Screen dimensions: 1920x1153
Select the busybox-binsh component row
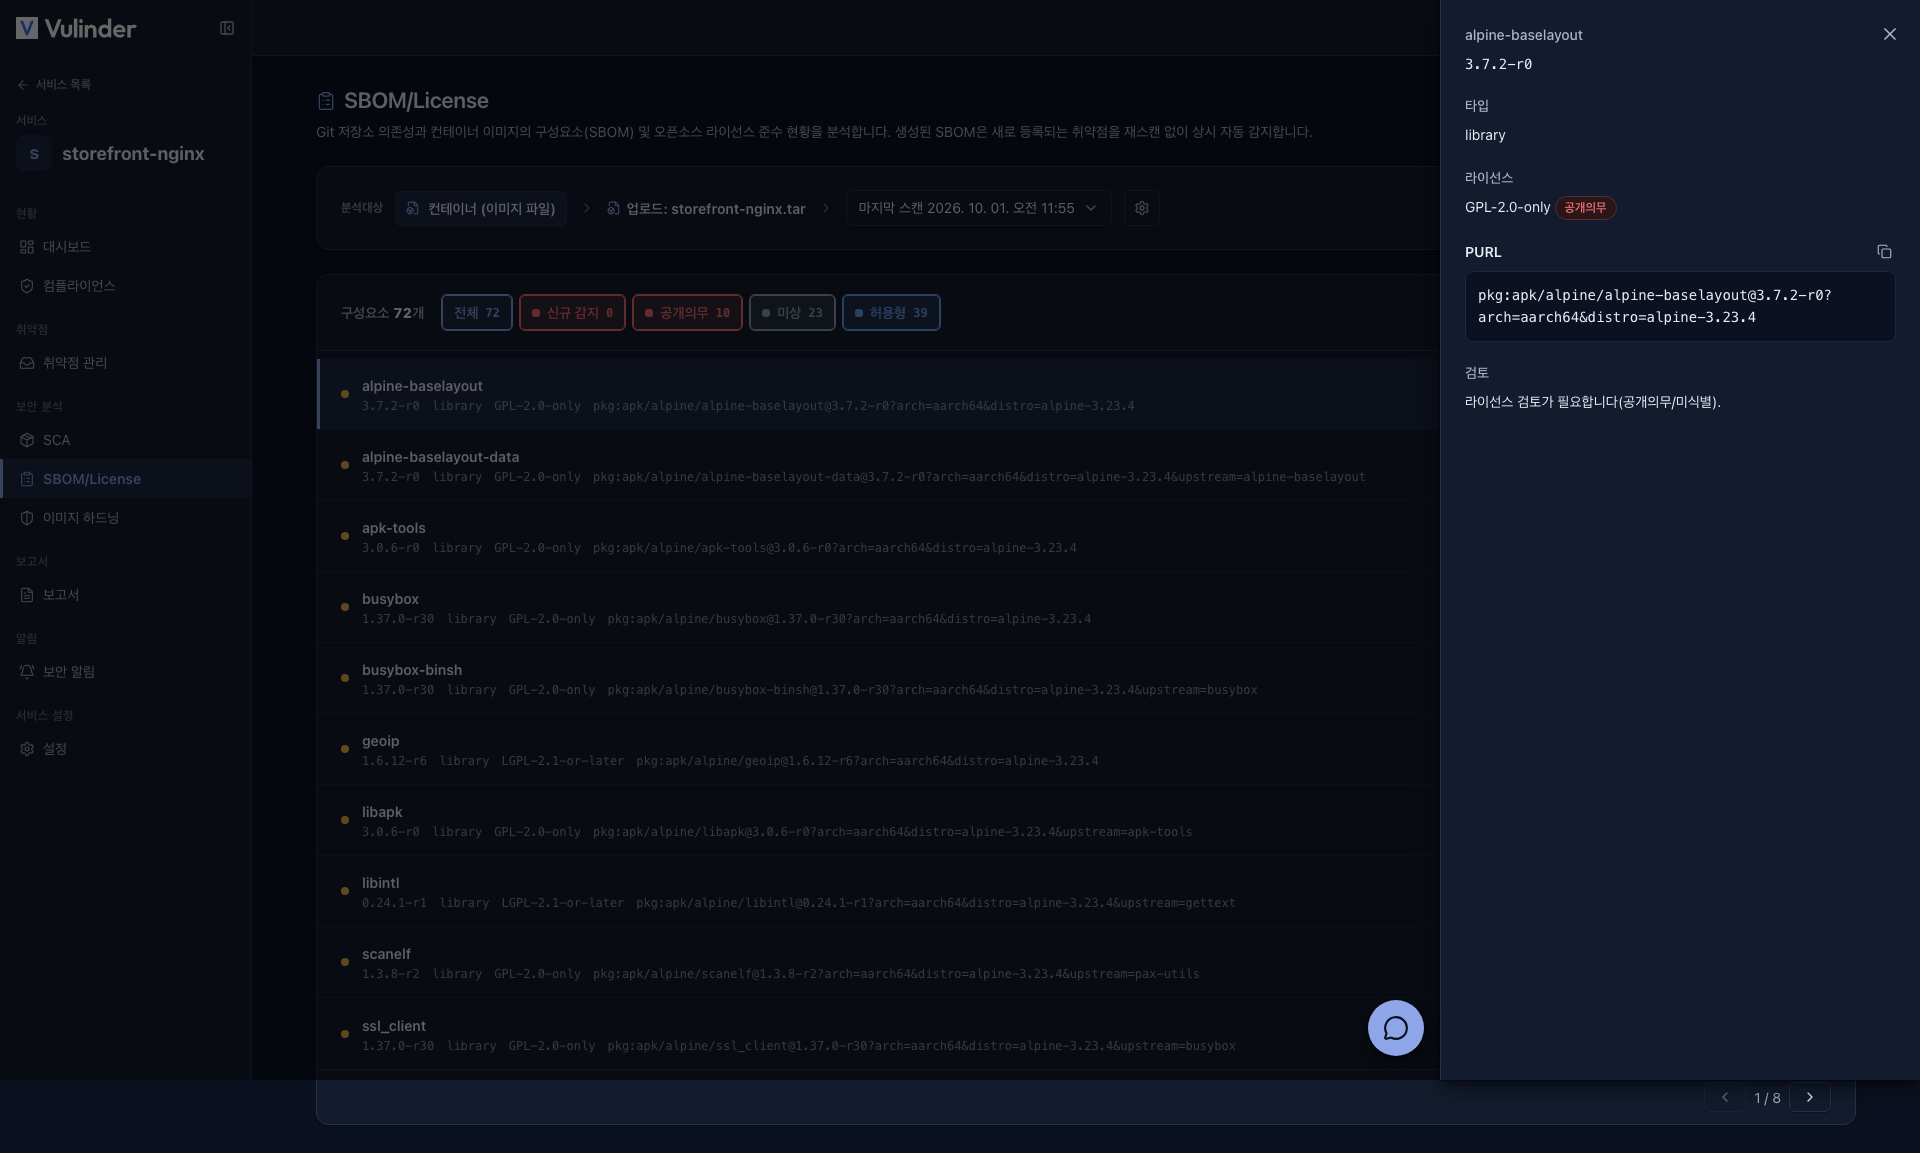(878, 679)
